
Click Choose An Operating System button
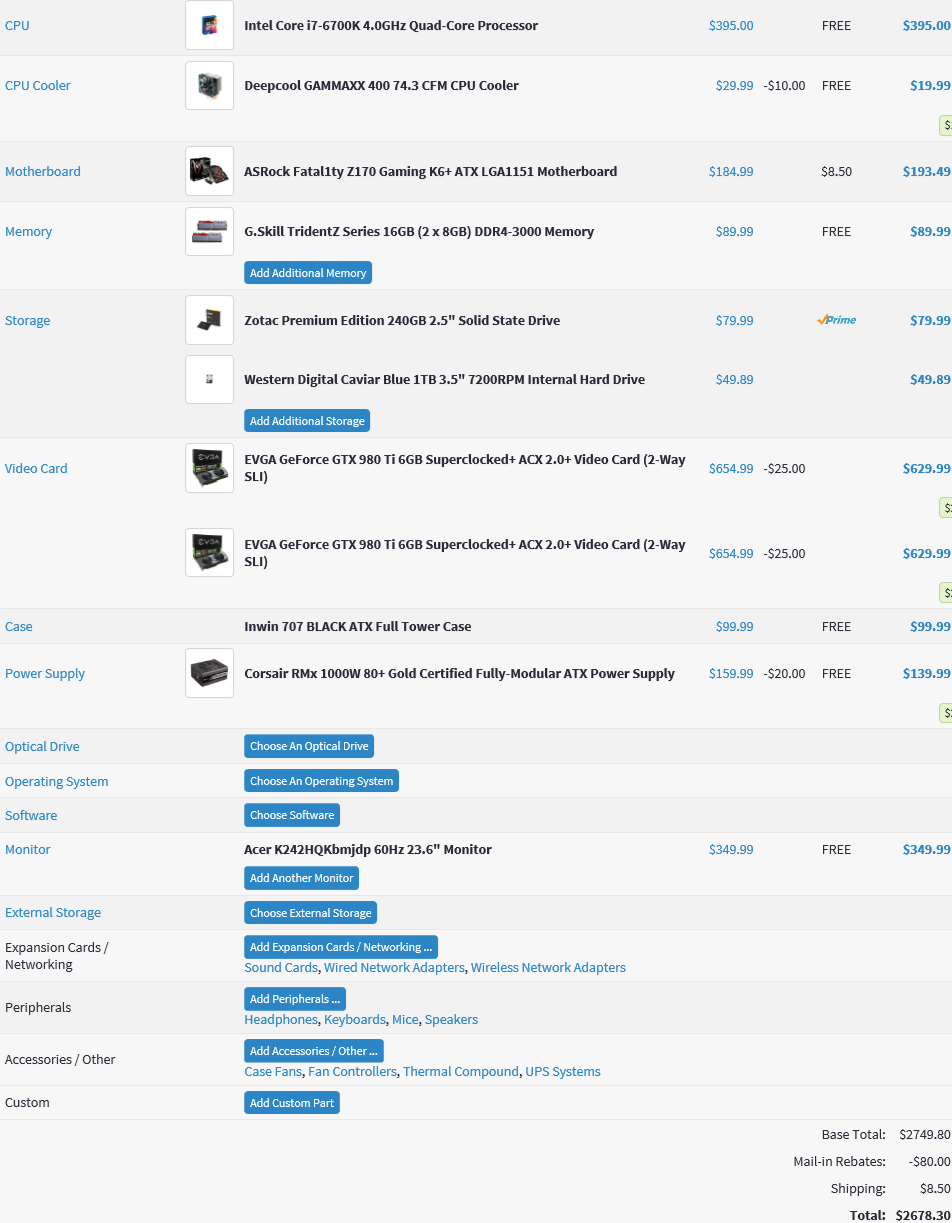(321, 781)
